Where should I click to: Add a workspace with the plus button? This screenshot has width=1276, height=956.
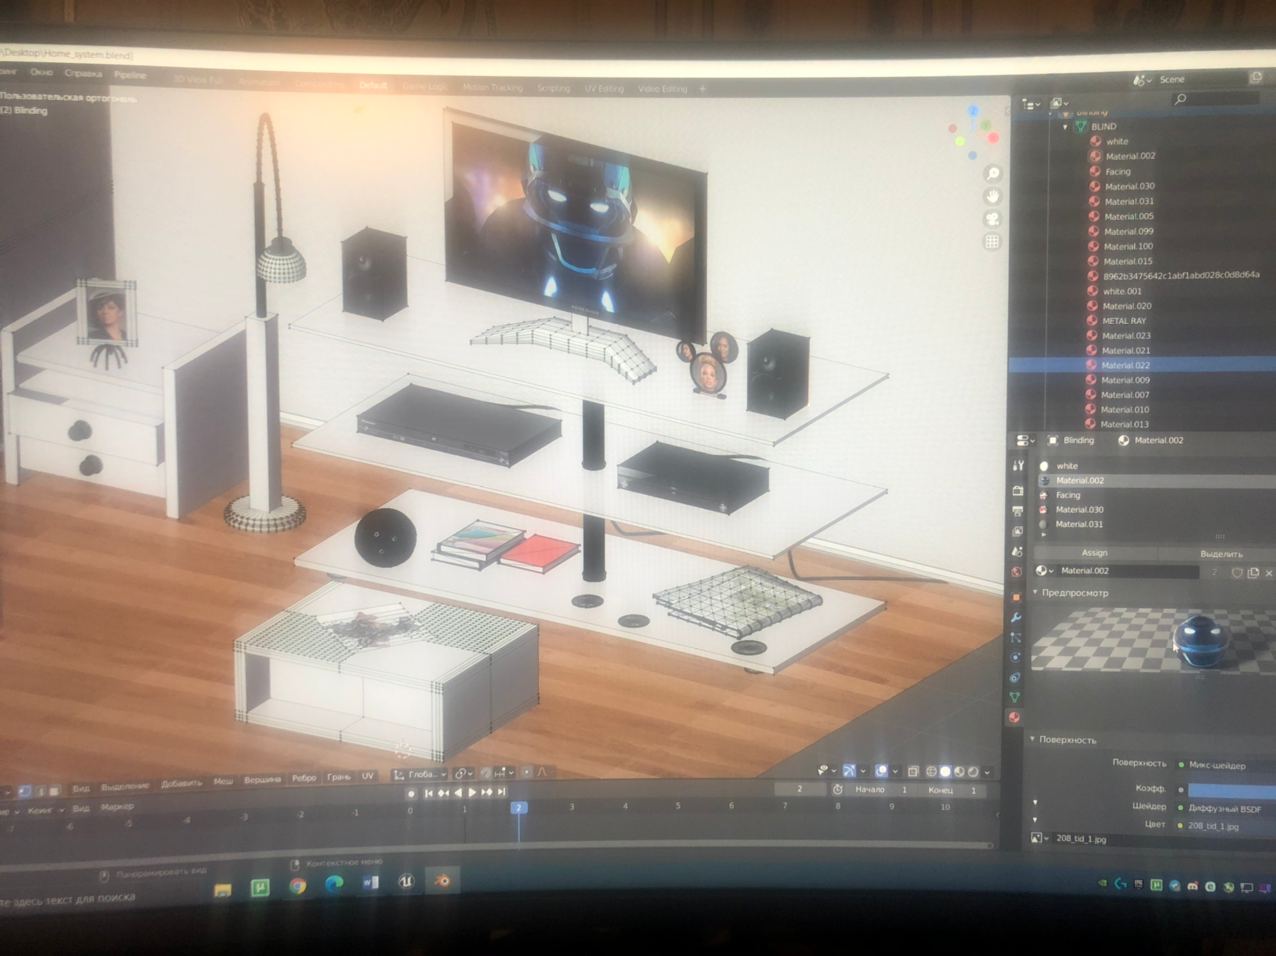tap(702, 89)
